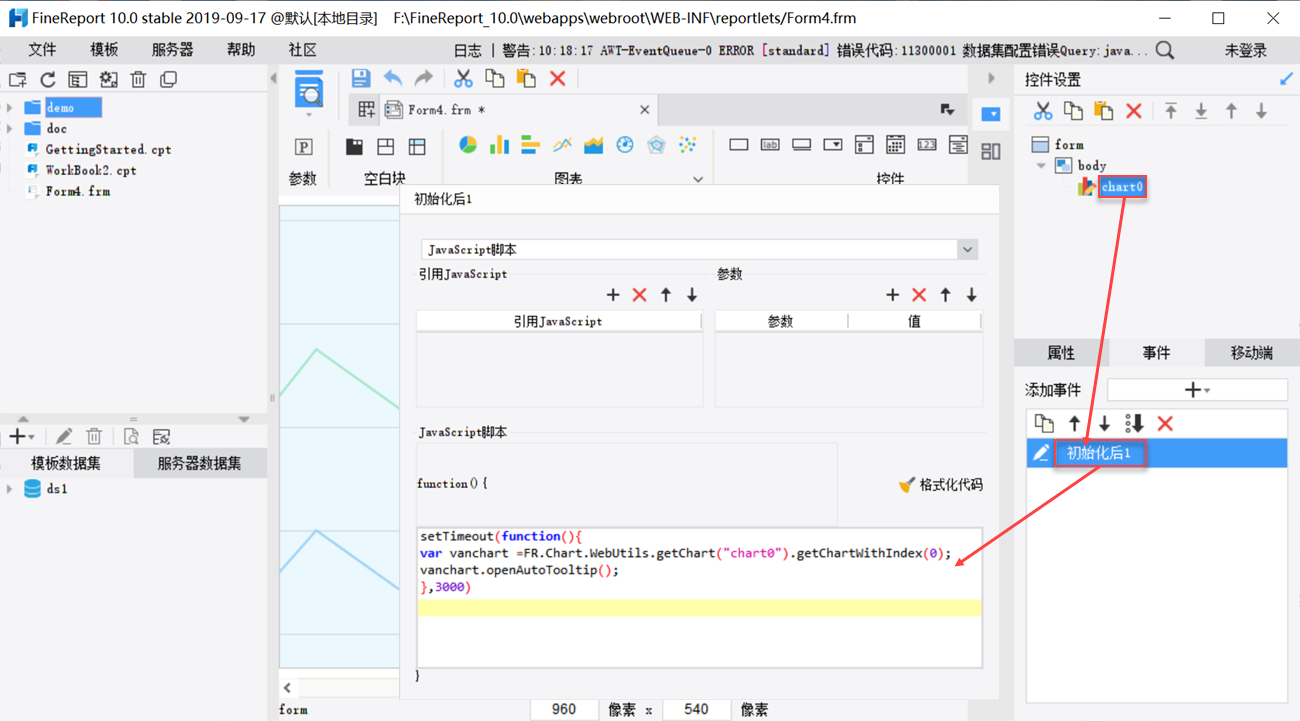The image size is (1300, 721).
Task: Insert a scatter chart from chart gallery
Action: pyautogui.click(x=687, y=145)
